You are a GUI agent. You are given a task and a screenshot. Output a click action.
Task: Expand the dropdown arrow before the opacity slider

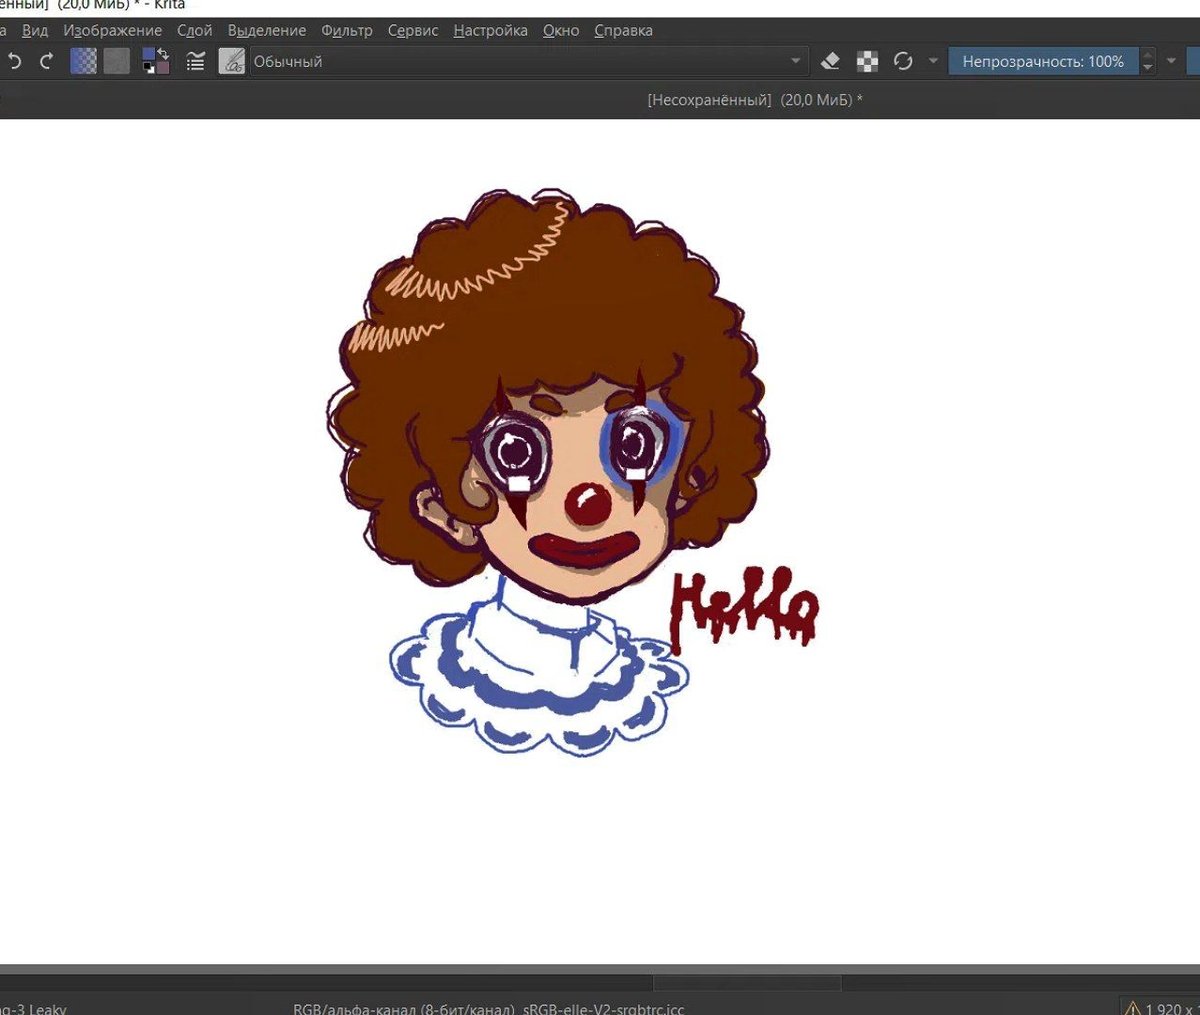click(x=933, y=61)
